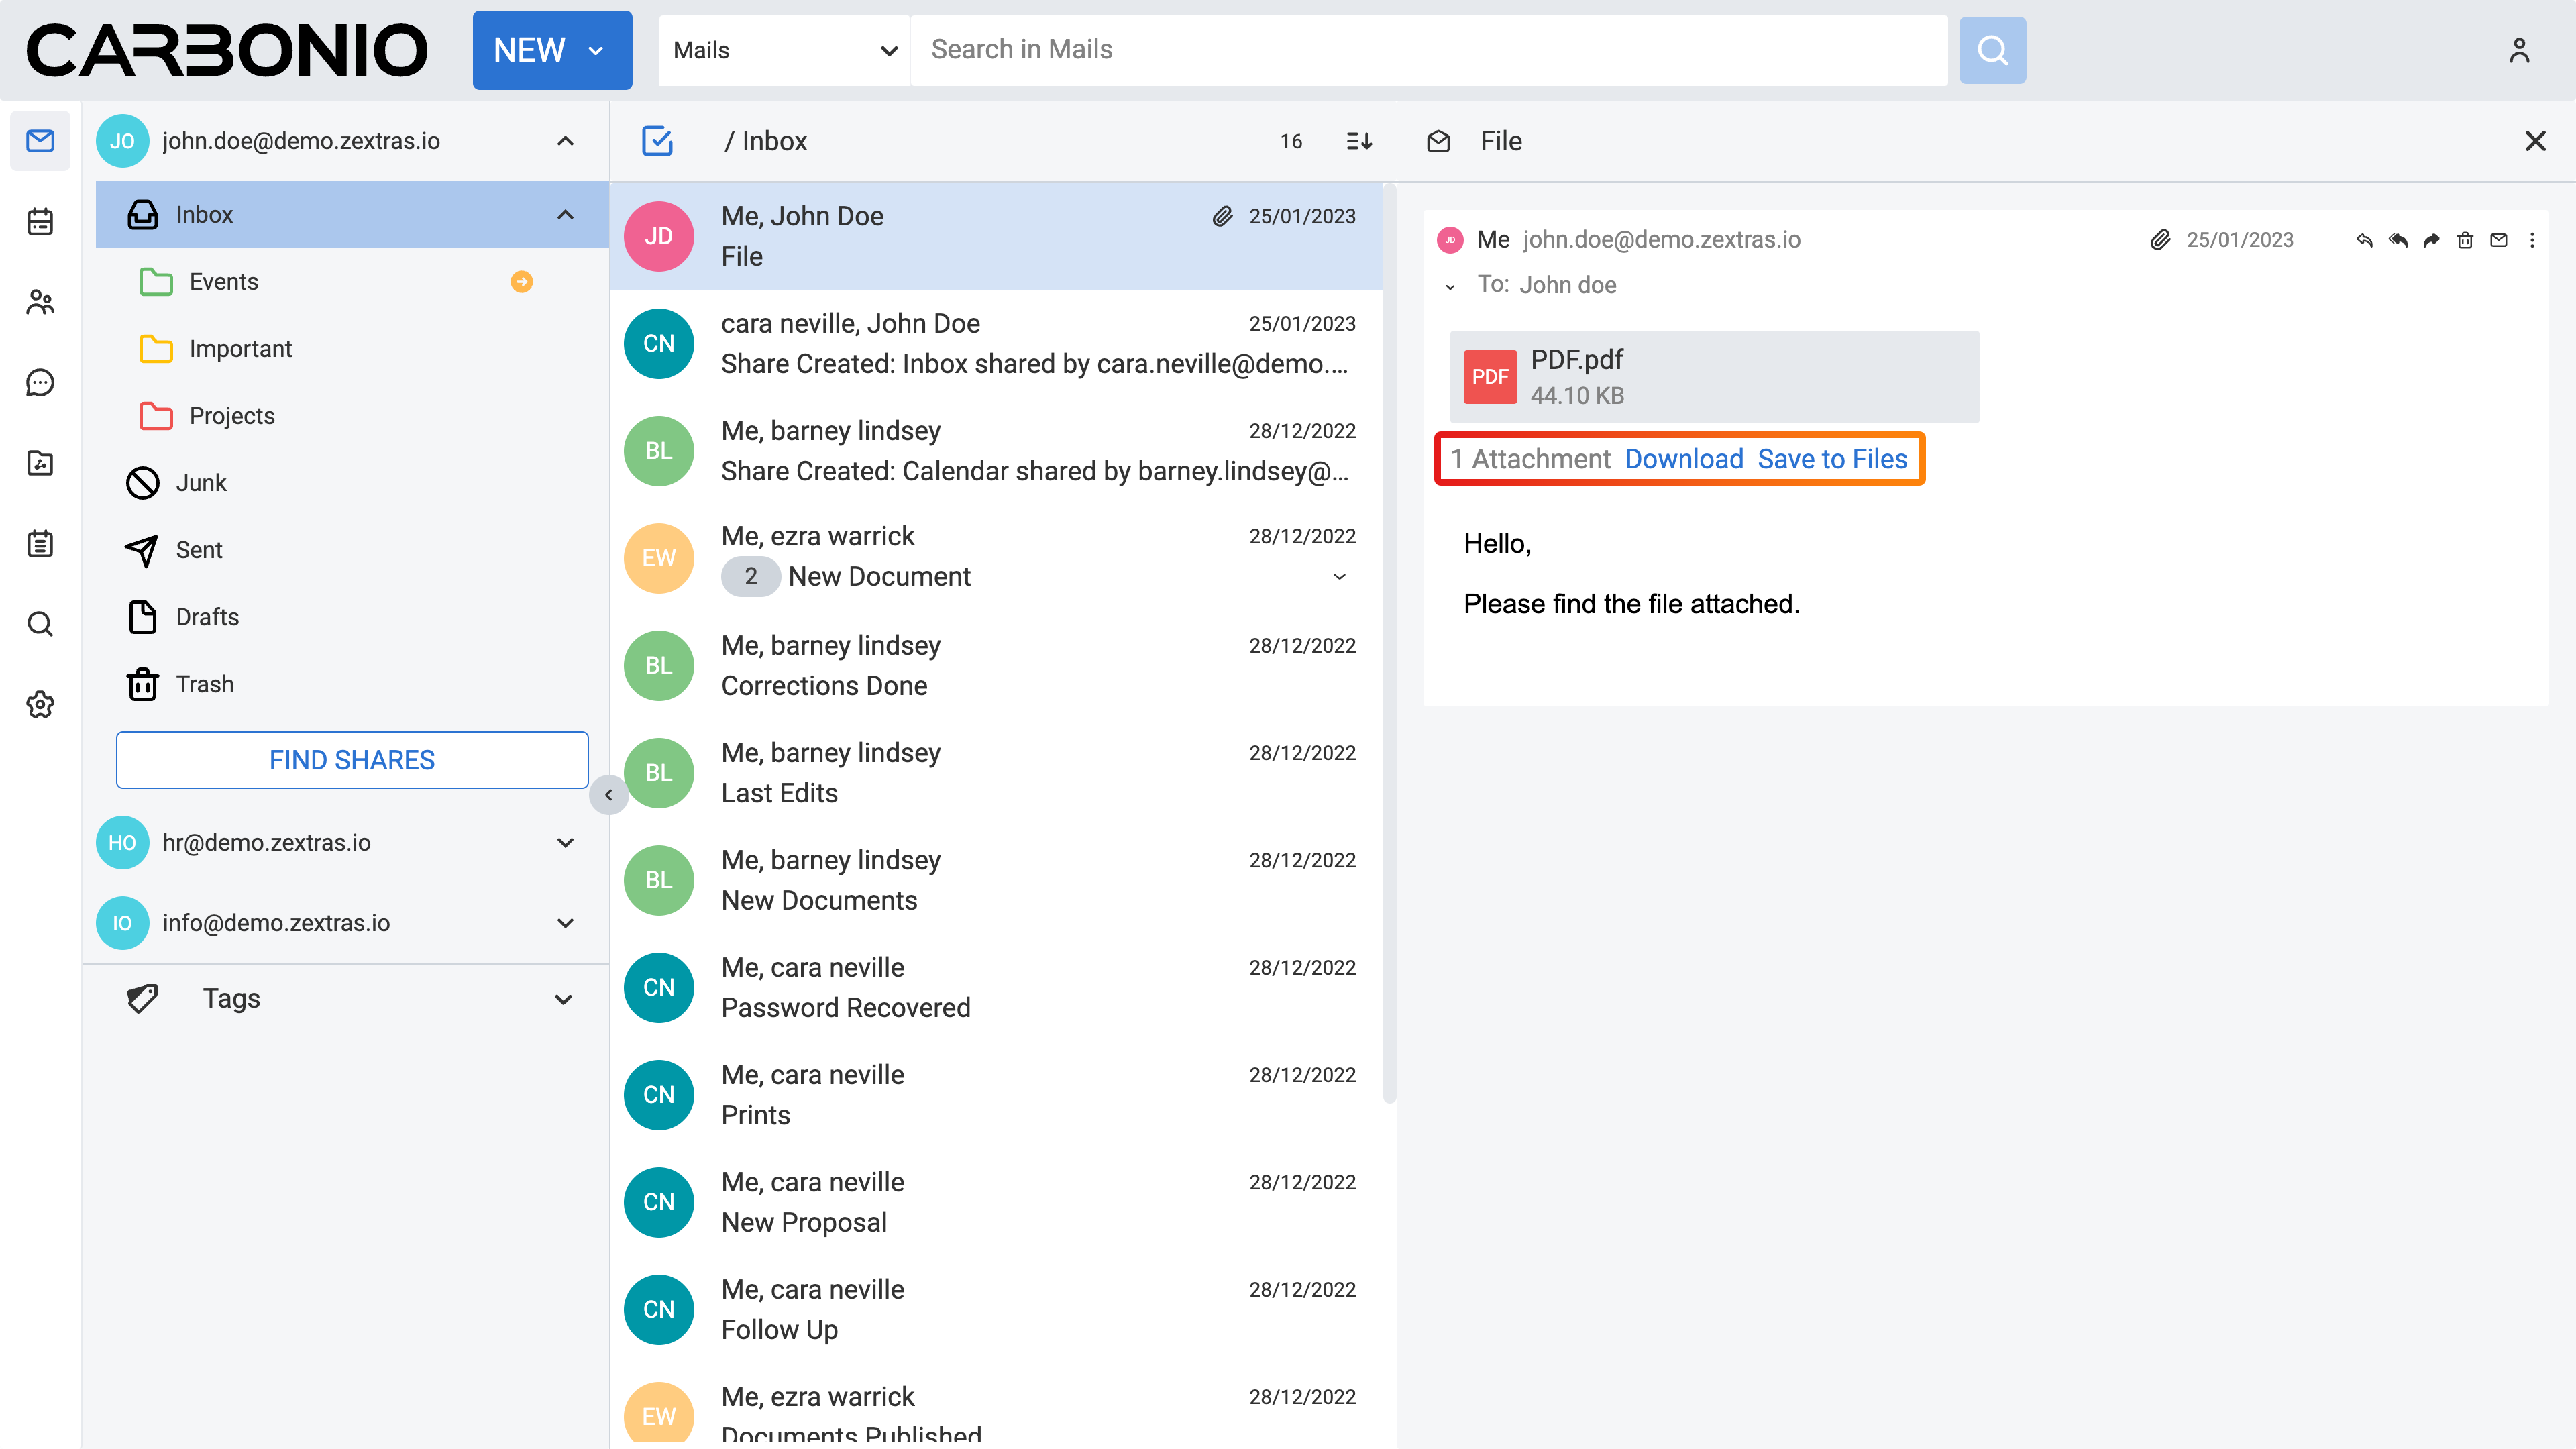Image resolution: width=2576 pixels, height=1449 pixels.
Task: Click the Search in Mails field
Action: pos(1428,50)
